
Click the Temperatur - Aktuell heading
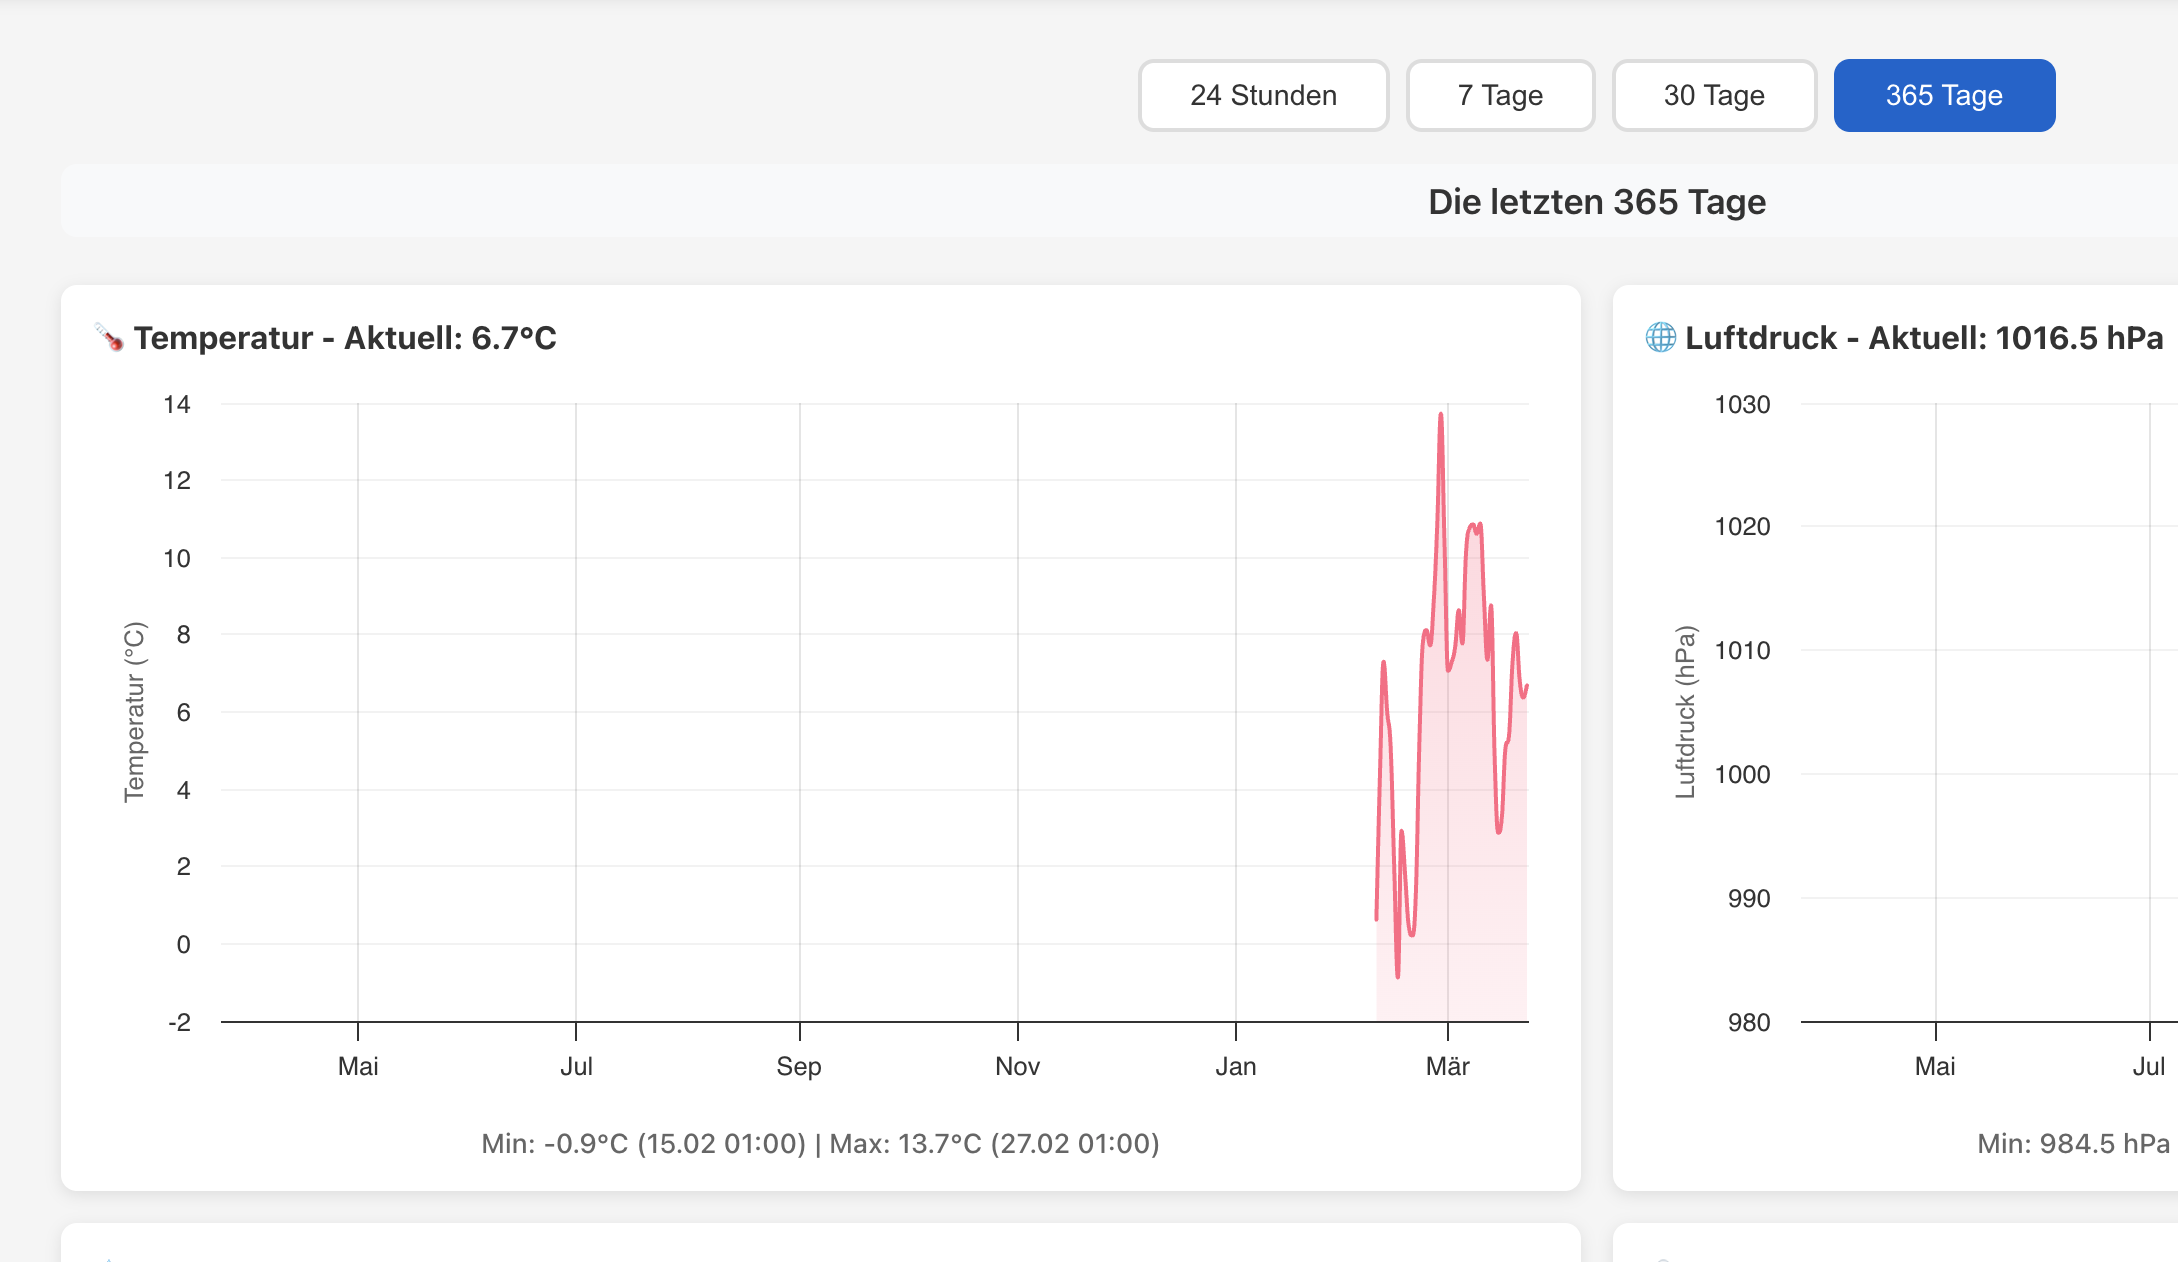click(x=345, y=338)
